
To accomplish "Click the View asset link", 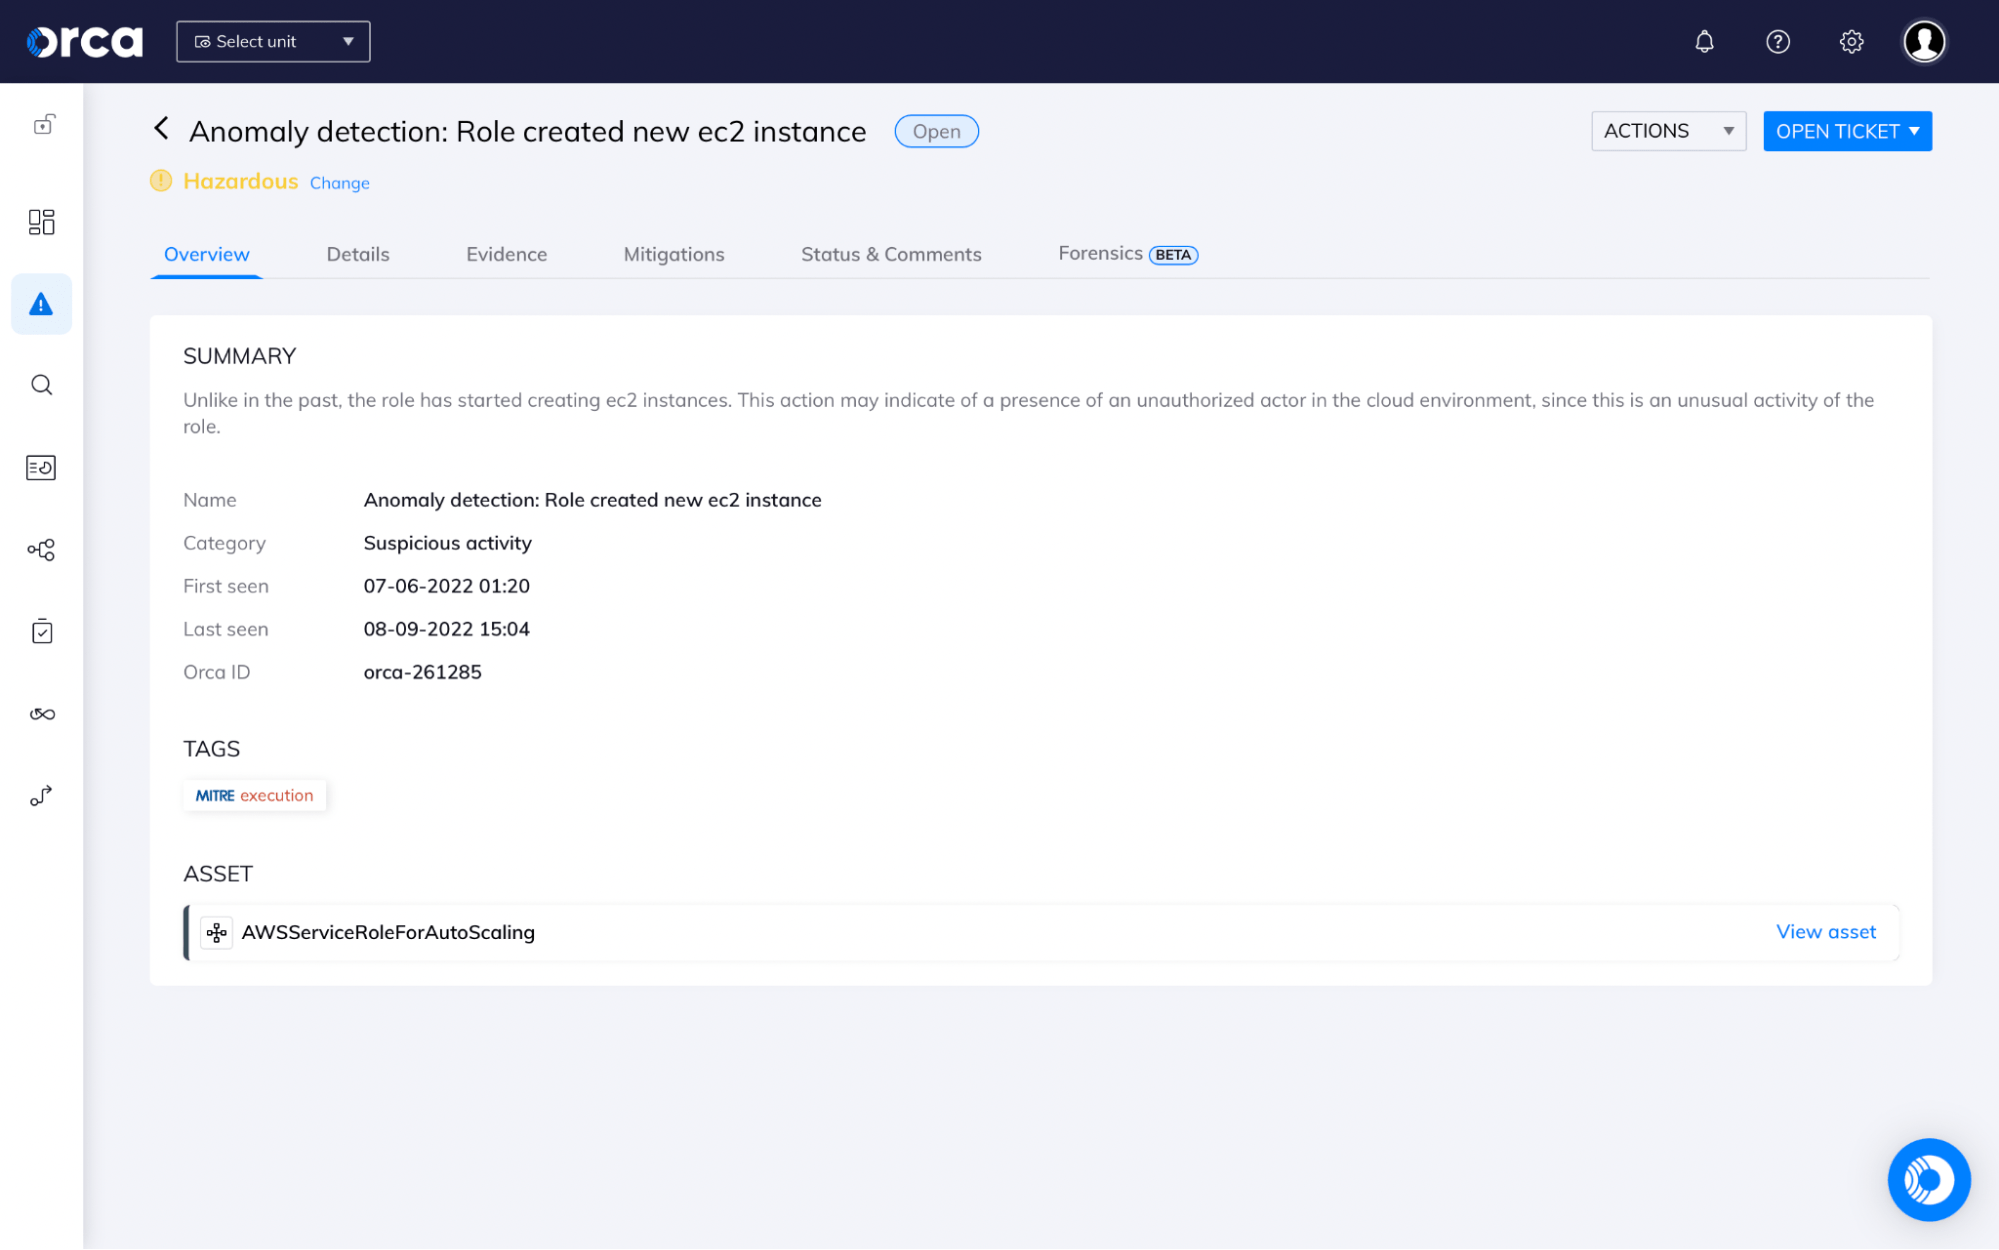I will tap(1825, 931).
